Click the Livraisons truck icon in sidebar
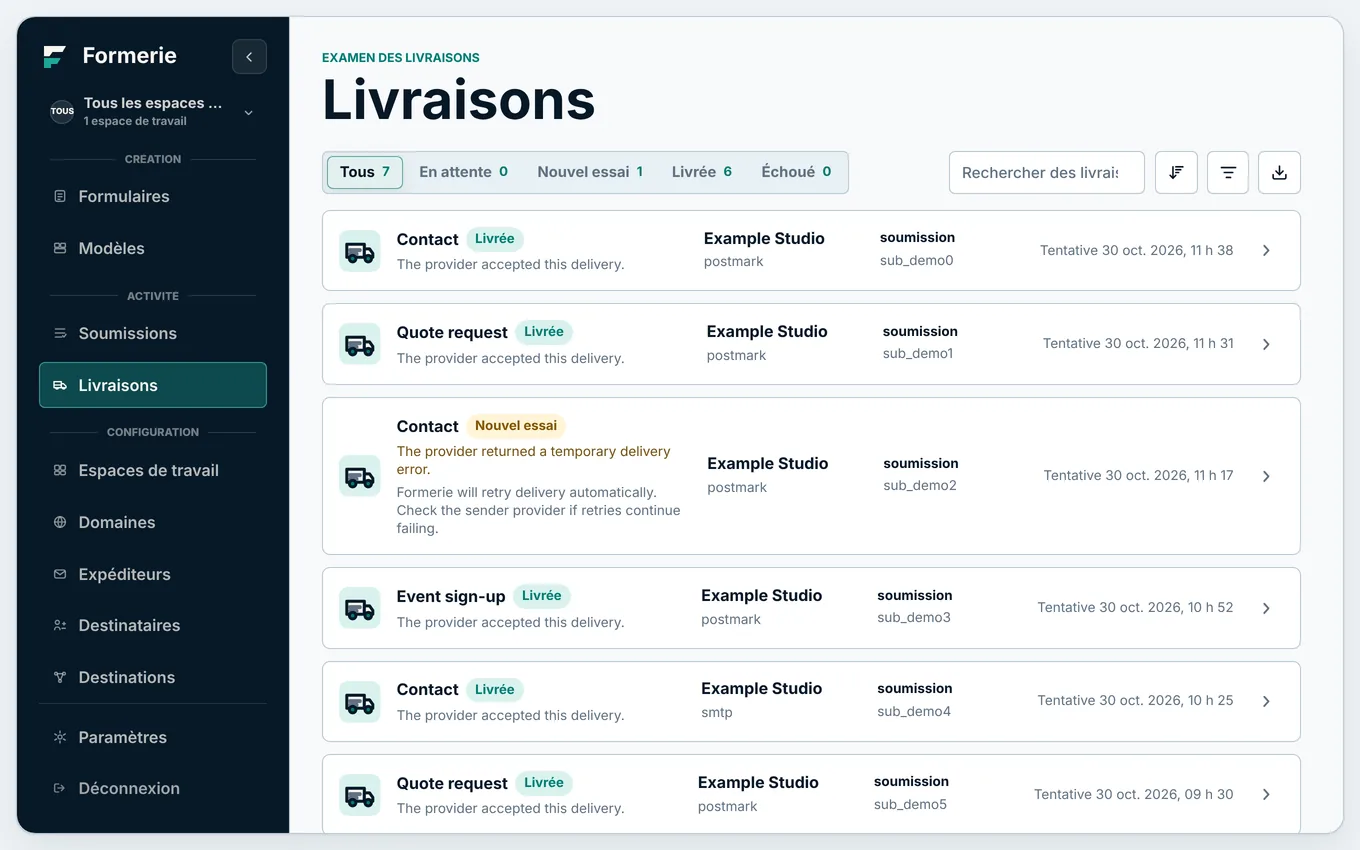 pos(60,385)
